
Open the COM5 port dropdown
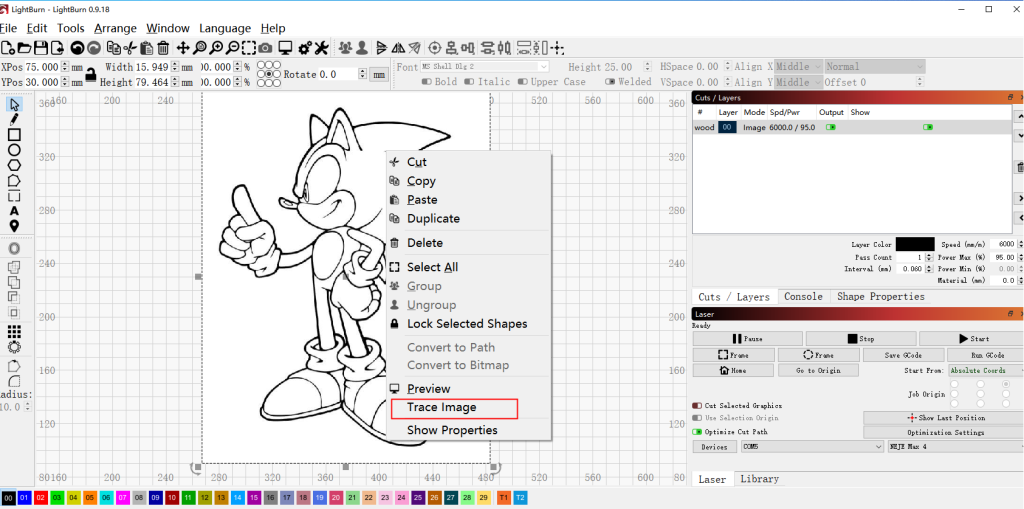(812, 447)
